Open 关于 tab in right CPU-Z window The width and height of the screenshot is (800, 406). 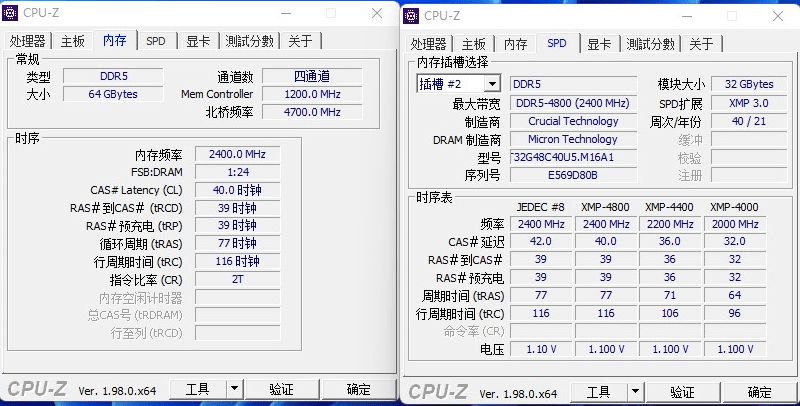701,44
